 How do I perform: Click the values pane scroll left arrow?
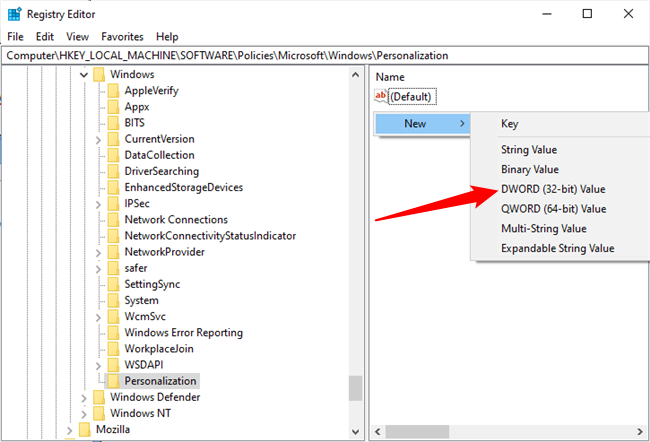pos(378,432)
